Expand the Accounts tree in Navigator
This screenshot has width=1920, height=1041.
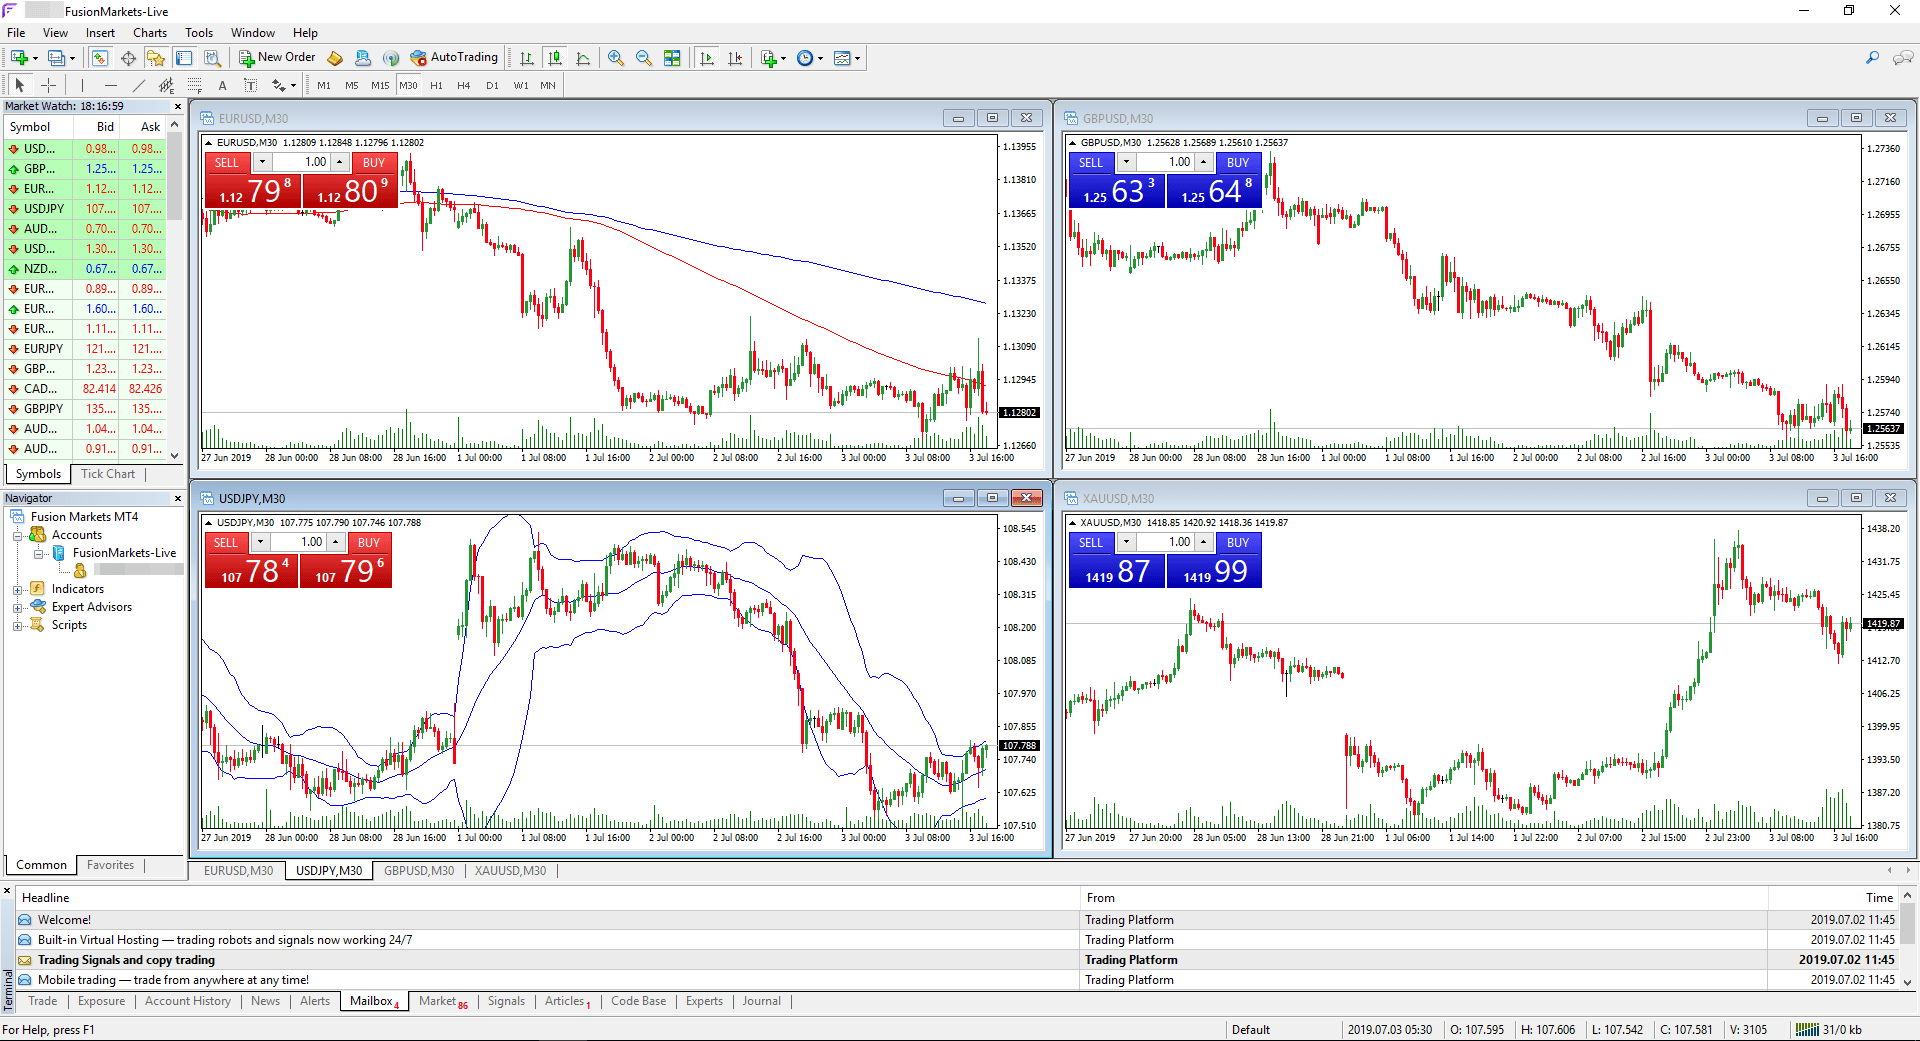point(18,534)
